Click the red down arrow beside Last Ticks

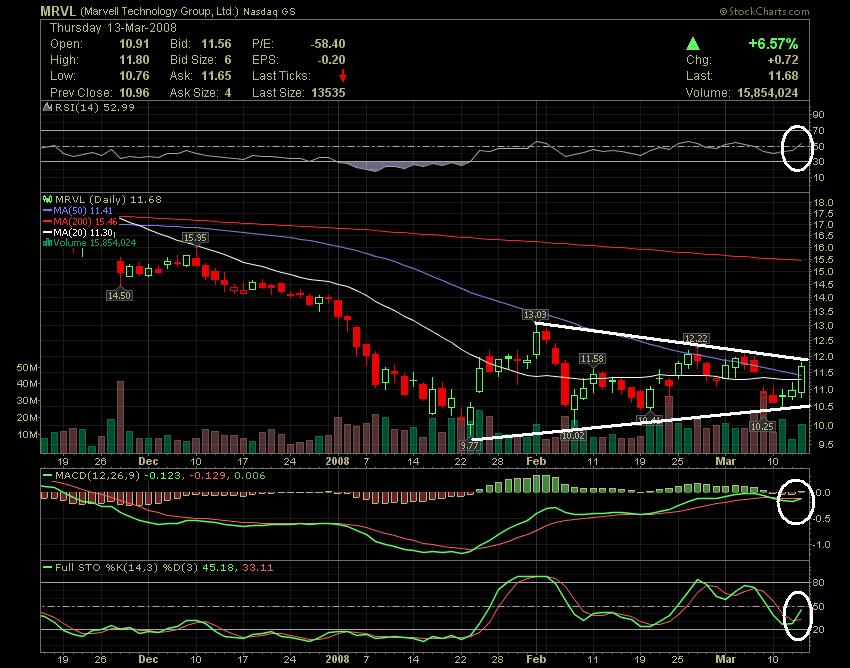(x=343, y=76)
